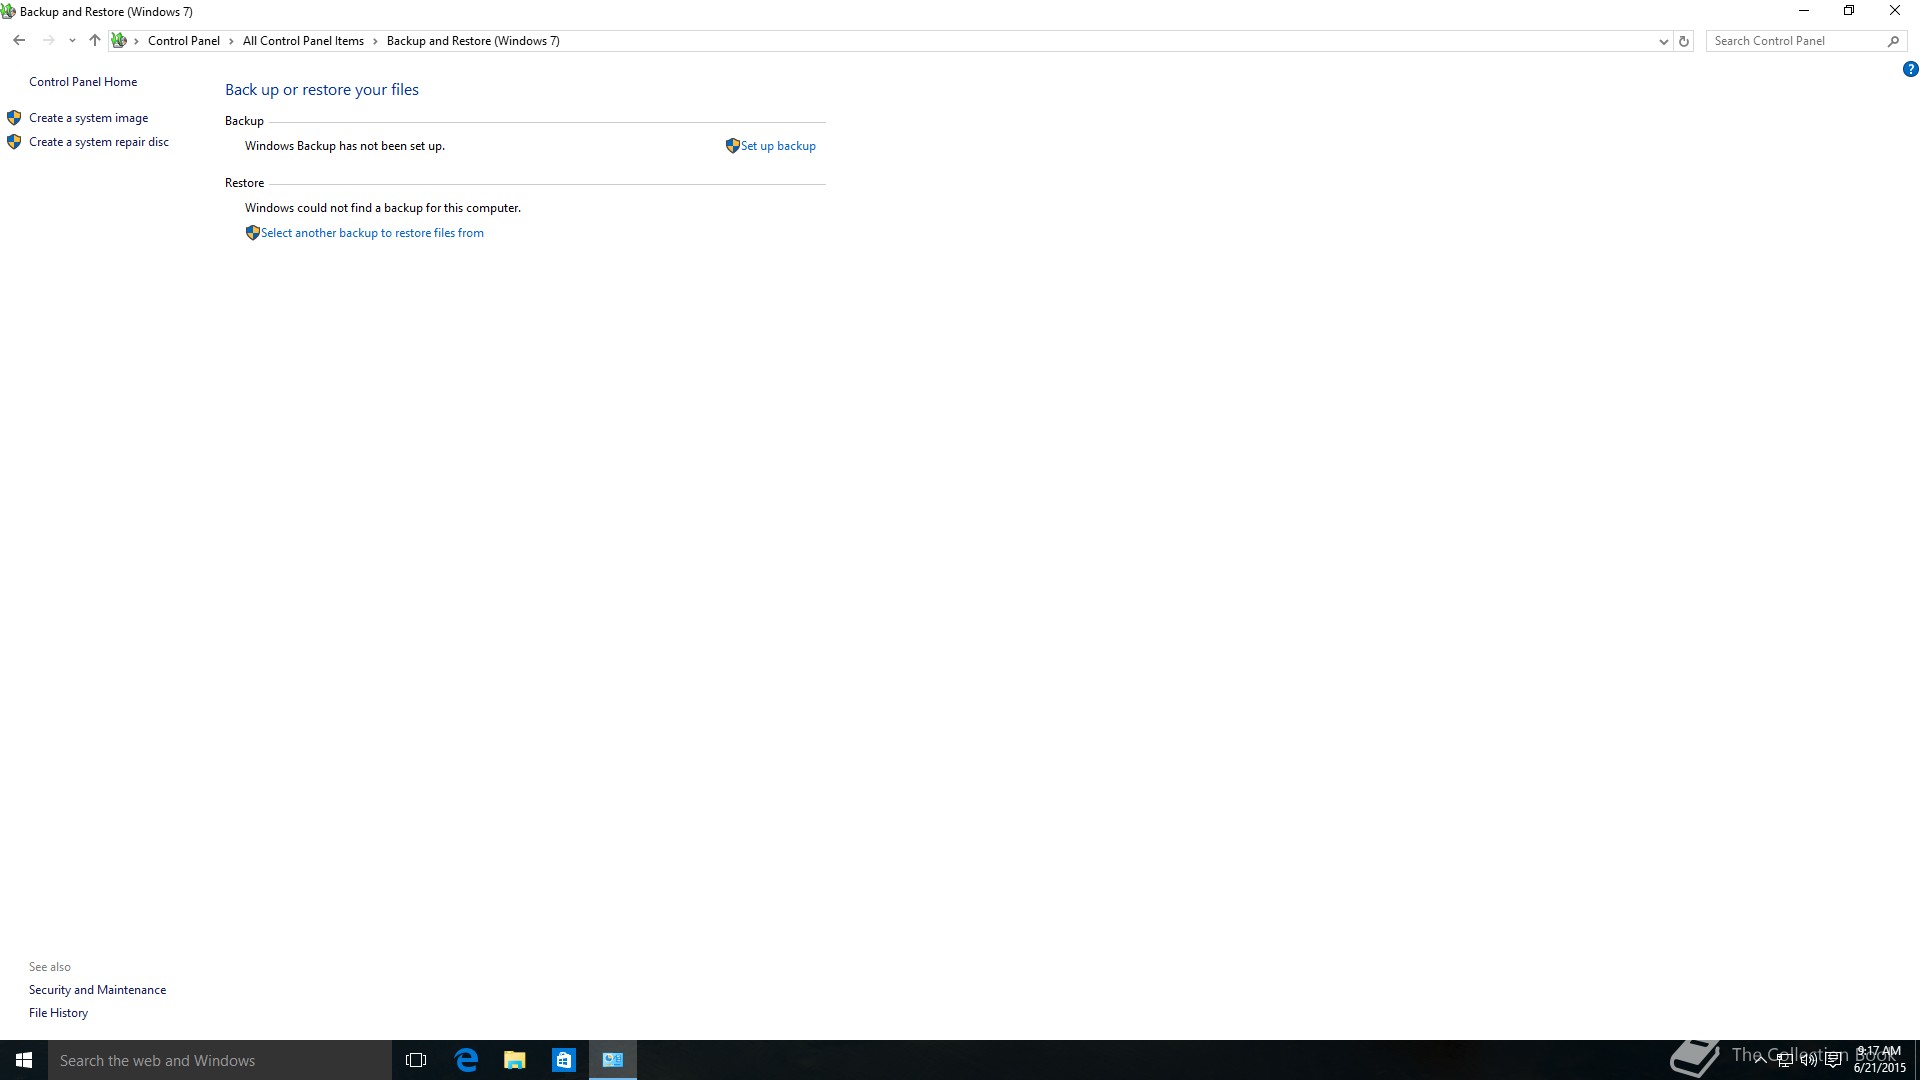The image size is (1920, 1080).
Task: Go up one level with the Up arrow
Action: [95, 41]
